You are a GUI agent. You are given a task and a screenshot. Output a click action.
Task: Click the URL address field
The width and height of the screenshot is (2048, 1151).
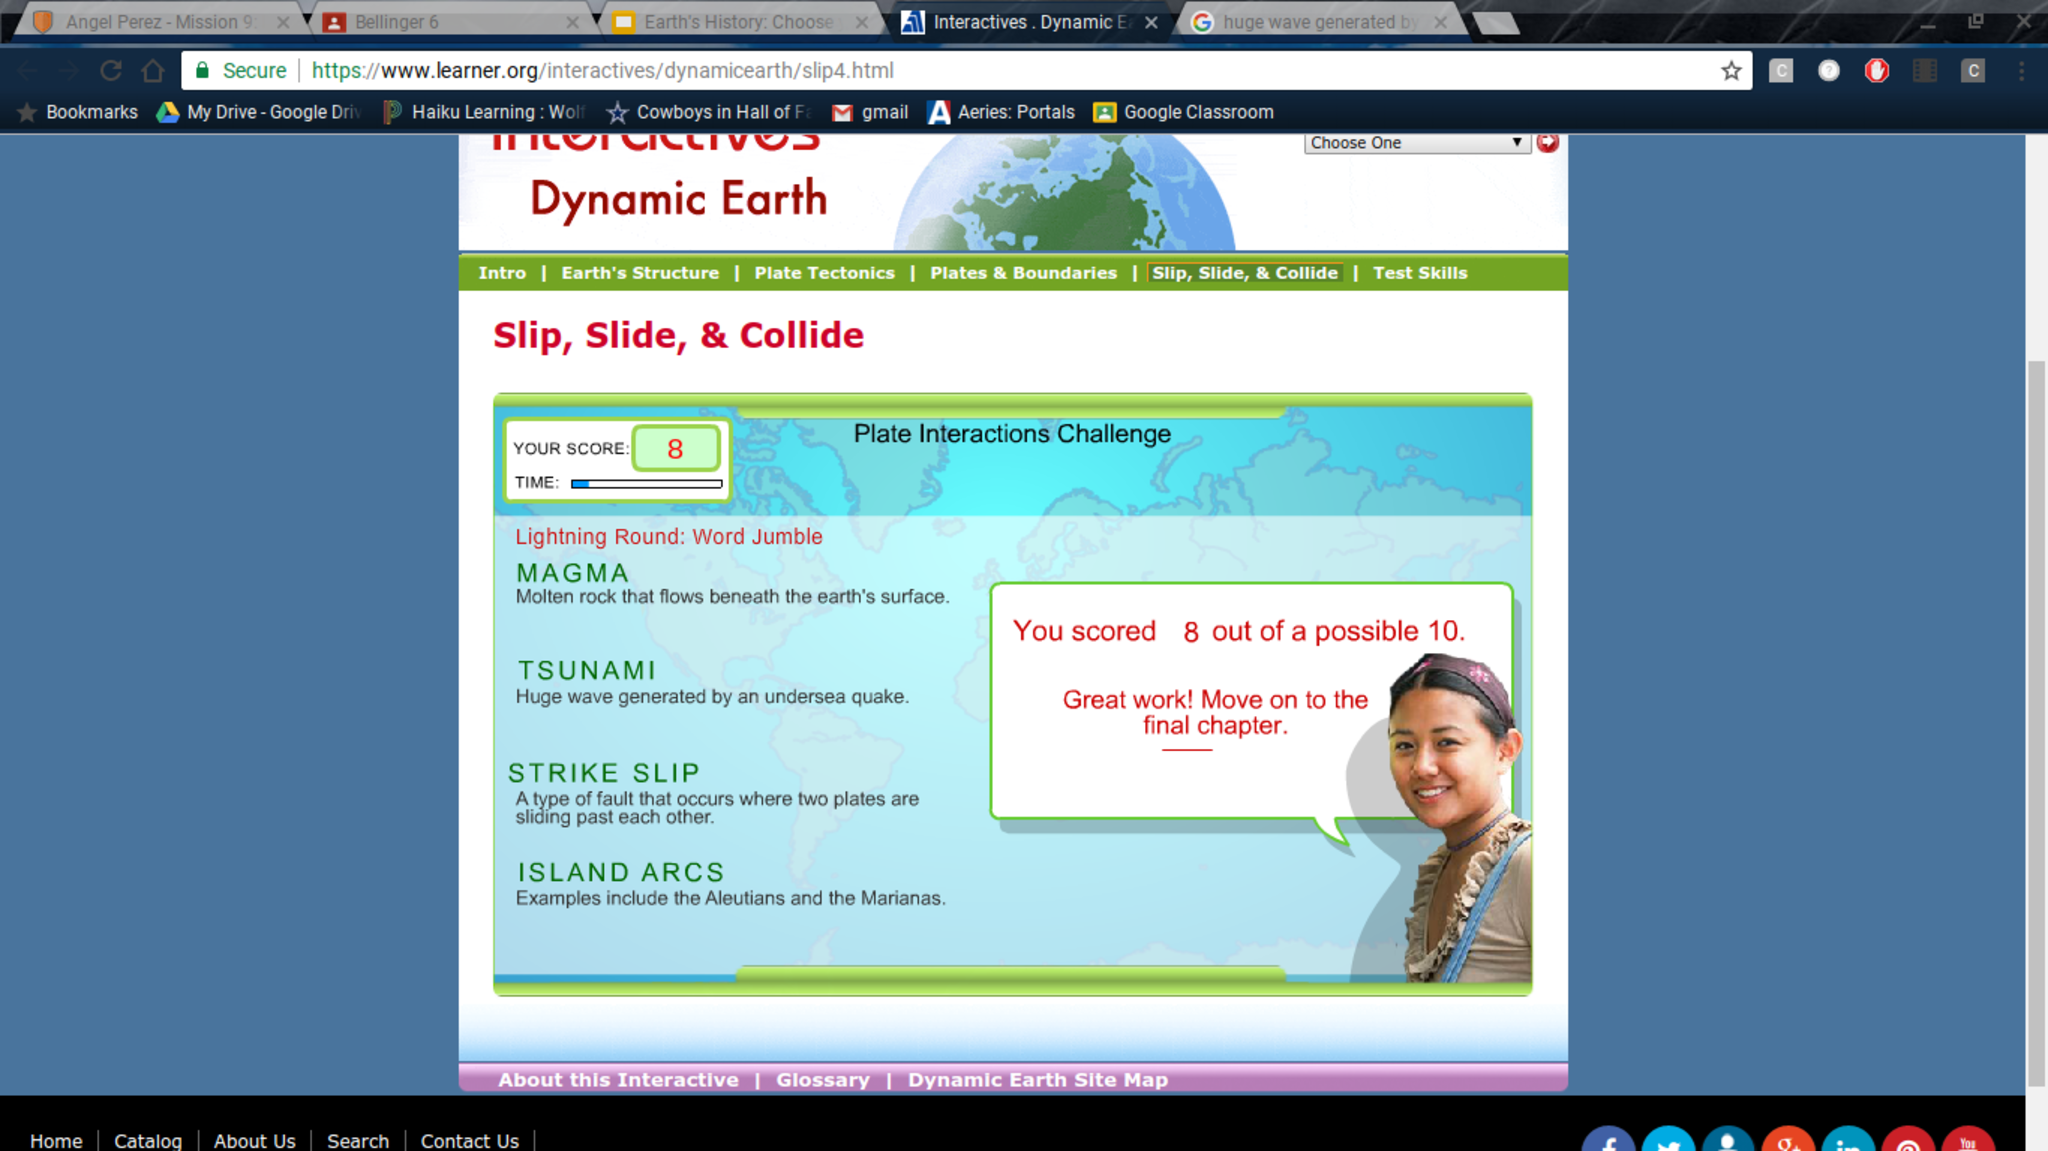[1000, 71]
